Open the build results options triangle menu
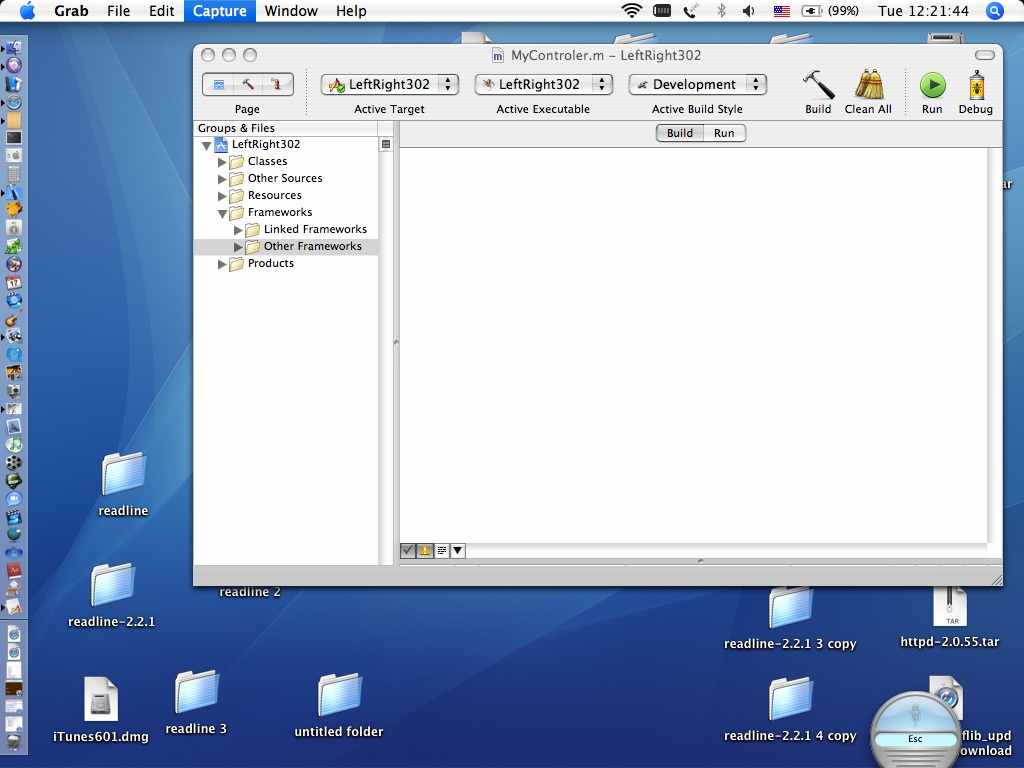 point(458,551)
